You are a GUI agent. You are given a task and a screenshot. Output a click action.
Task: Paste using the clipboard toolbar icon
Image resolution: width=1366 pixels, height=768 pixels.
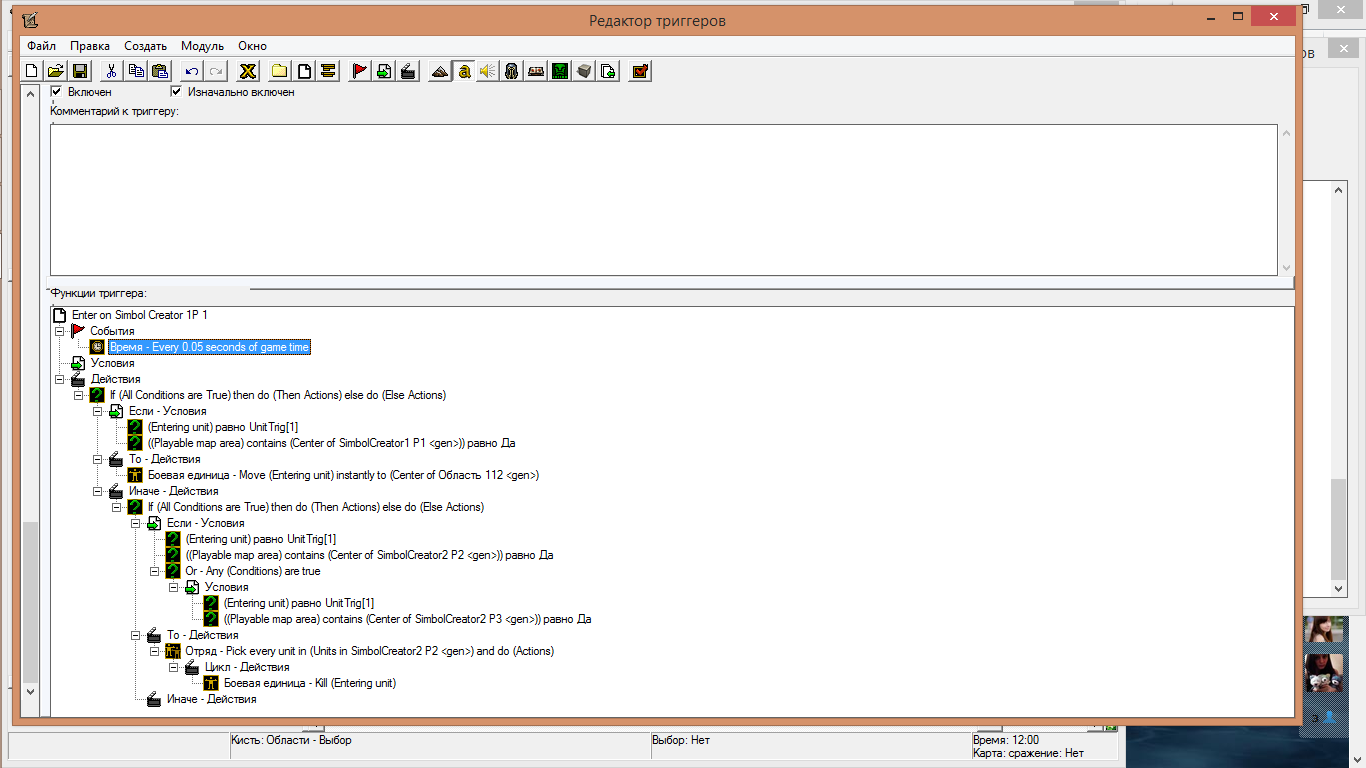click(159, 71)
